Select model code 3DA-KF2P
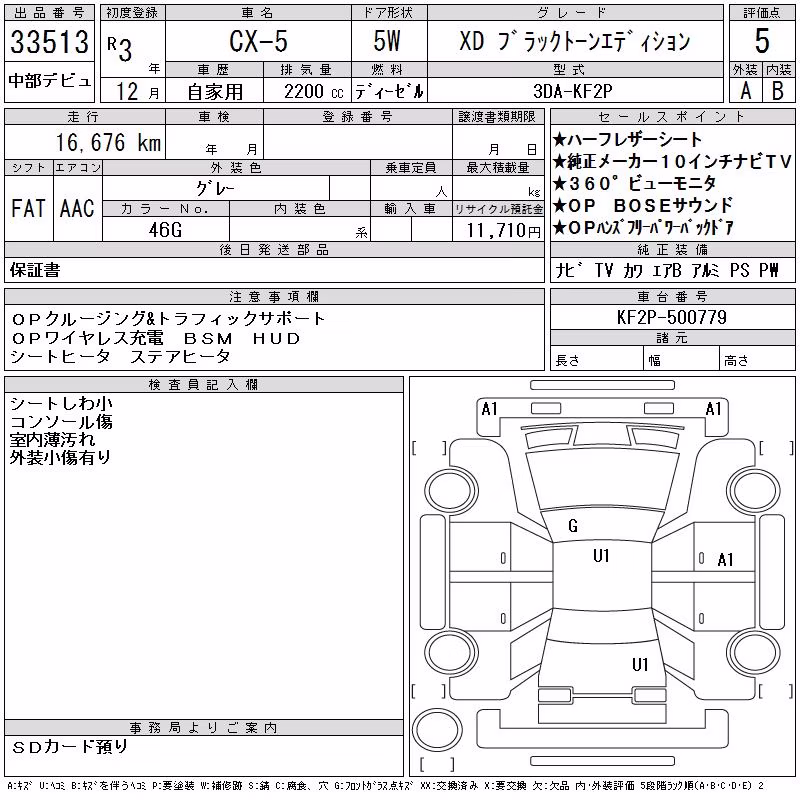Image resolution: width=800 pixels, height=800 pixels. 572,91
